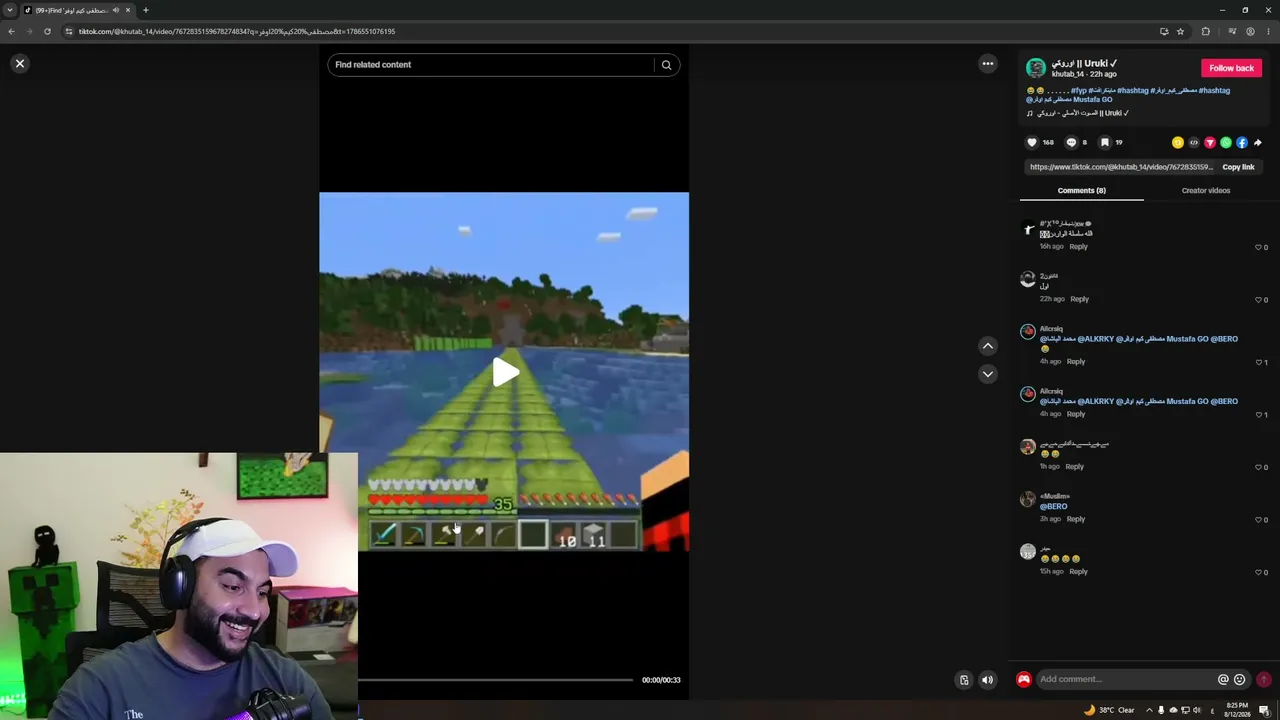Save video with the bookmark icon
The image size is (1280, 720).
tap(1105, 142)
